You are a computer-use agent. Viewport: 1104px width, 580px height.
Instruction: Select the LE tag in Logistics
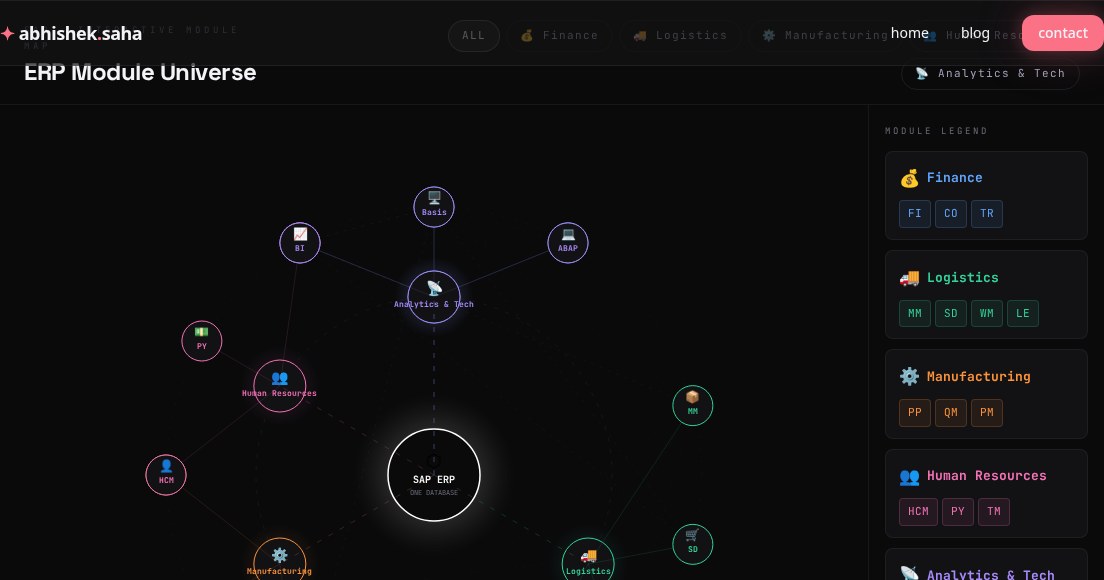[1022, 313]
